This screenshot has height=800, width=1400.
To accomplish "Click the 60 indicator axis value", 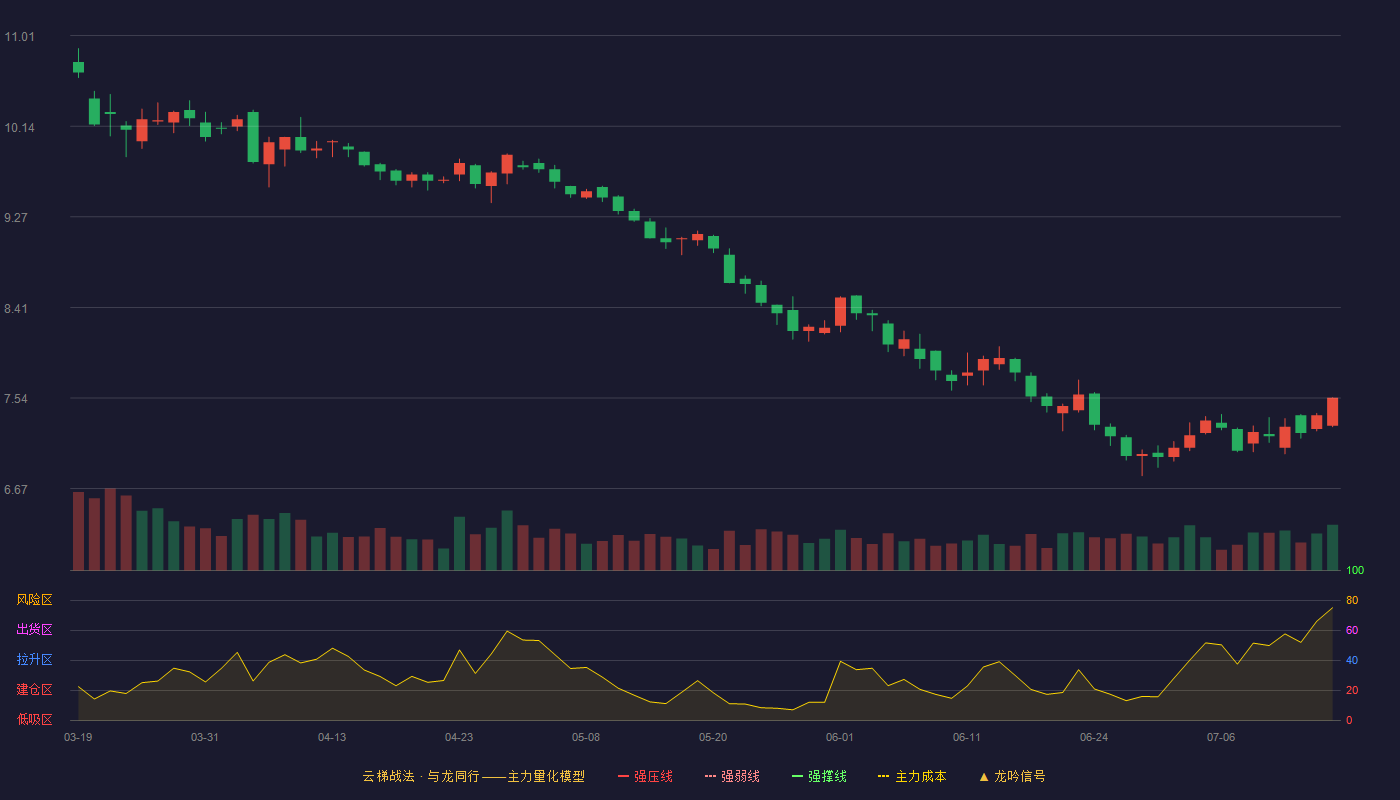I will click(x=1352, y=630).
